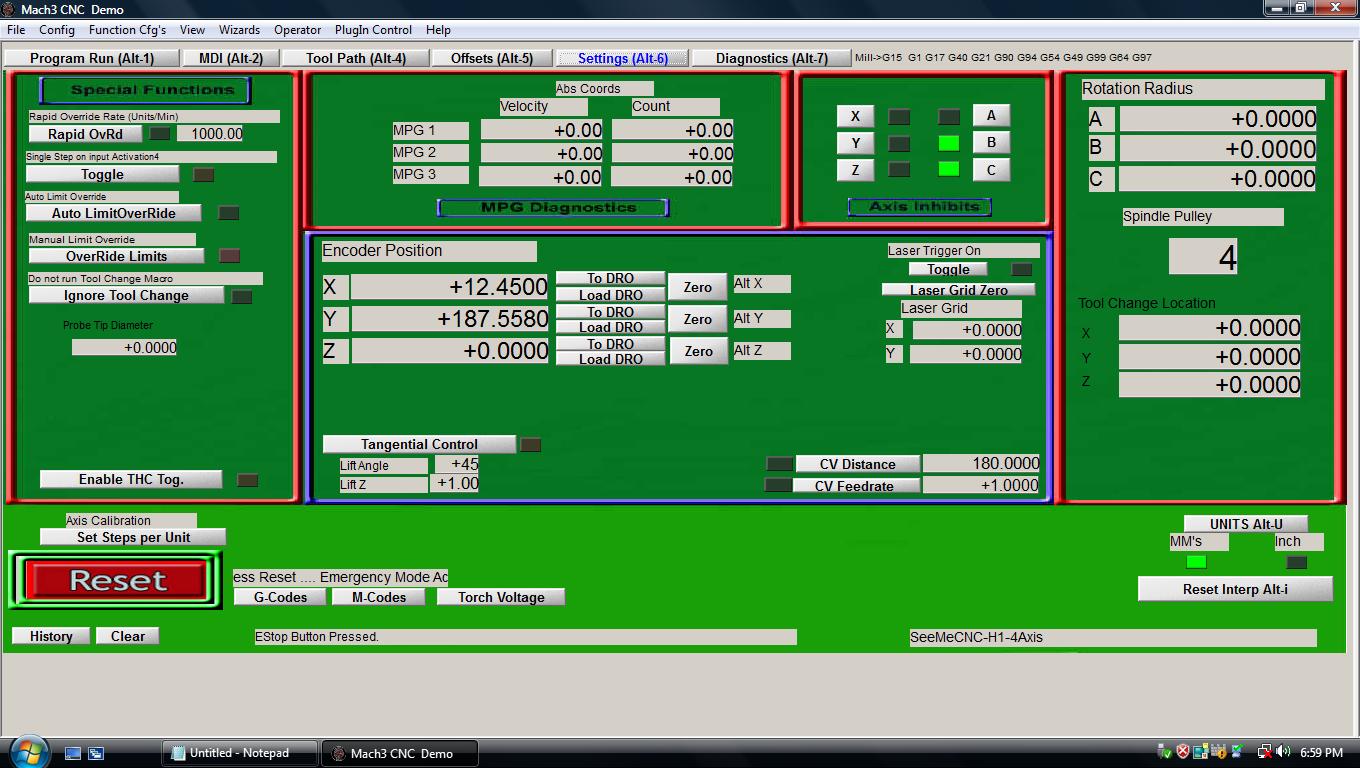Toggle the Laser Trigger On button
Screen dimensions: 1360x768
click(x=948, y=269)
